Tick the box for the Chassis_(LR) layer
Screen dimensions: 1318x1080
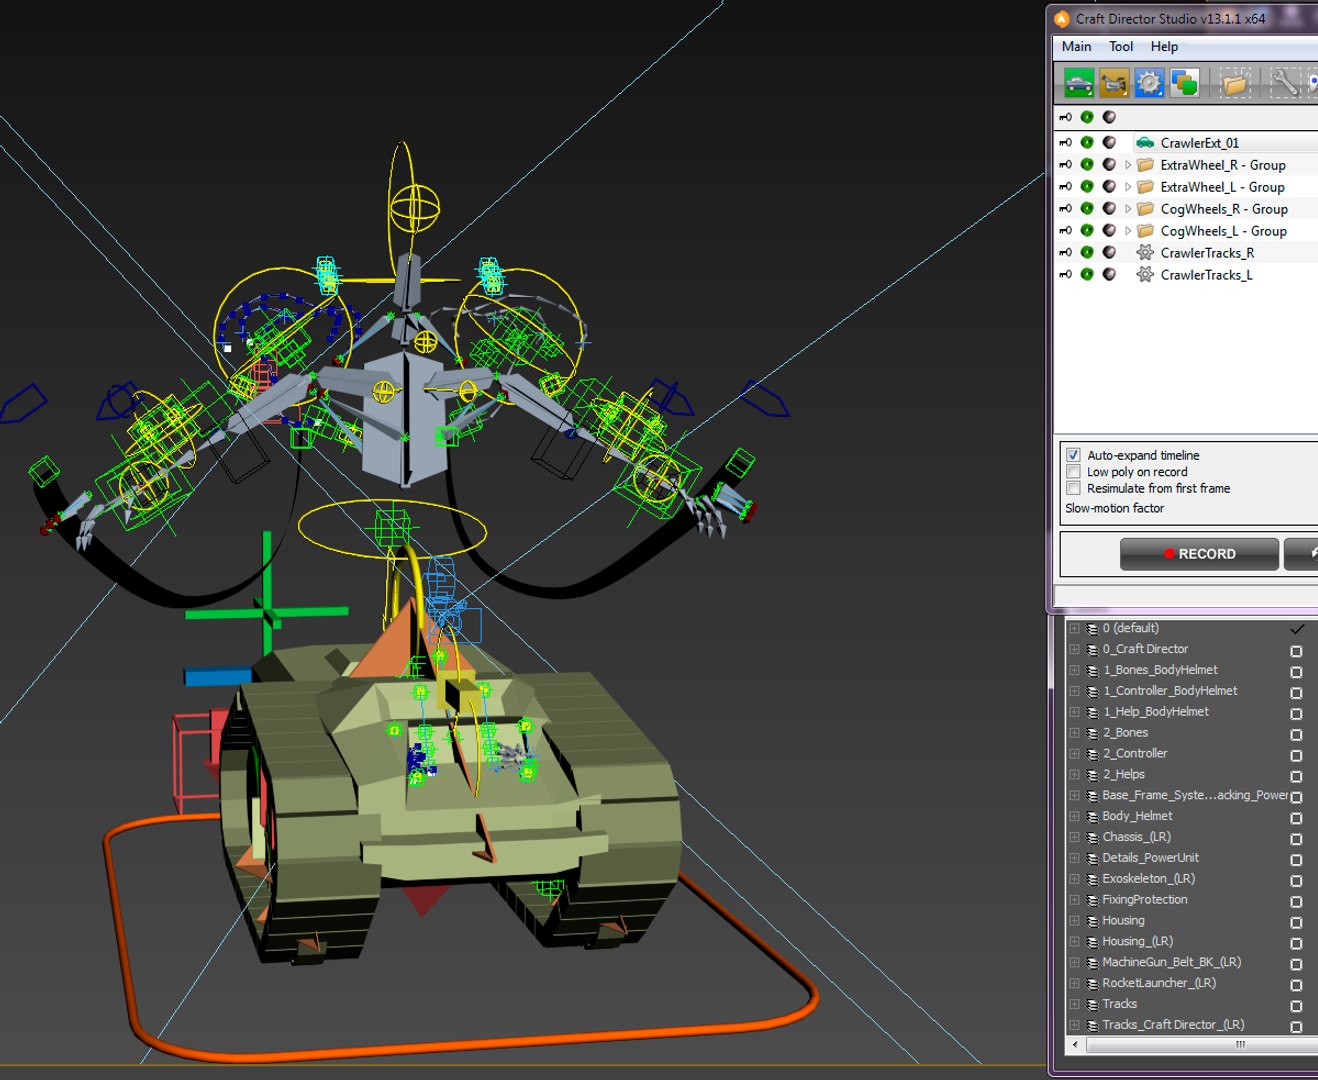[x=1296, y=838]
